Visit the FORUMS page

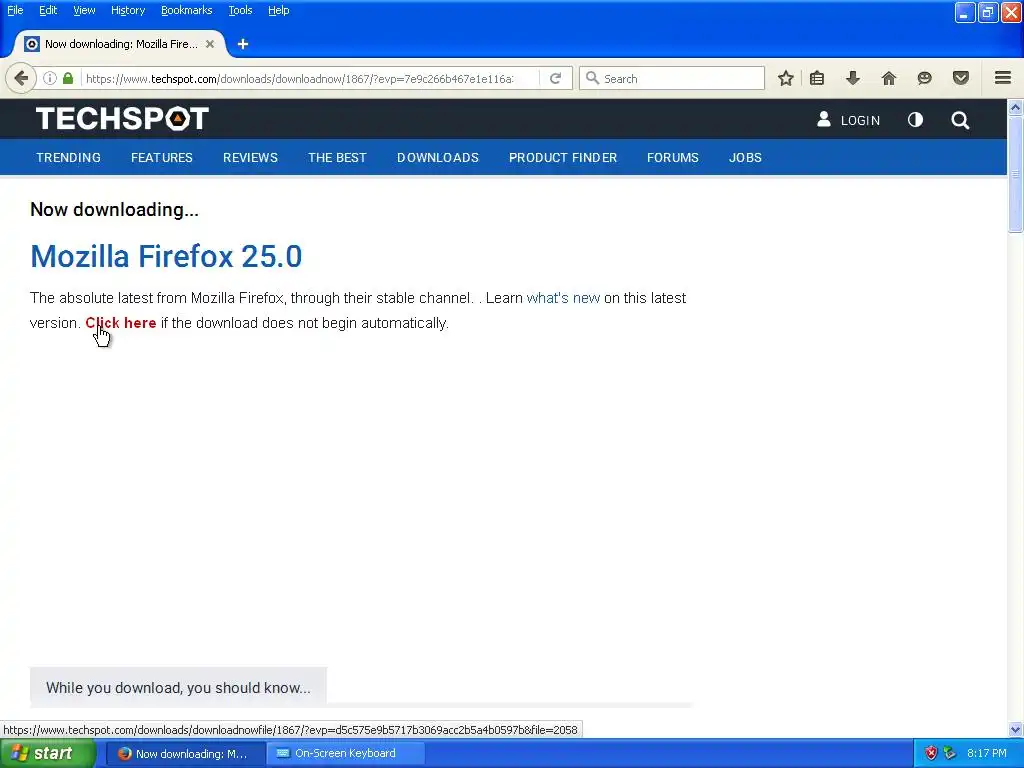click(x=673, y=157)
